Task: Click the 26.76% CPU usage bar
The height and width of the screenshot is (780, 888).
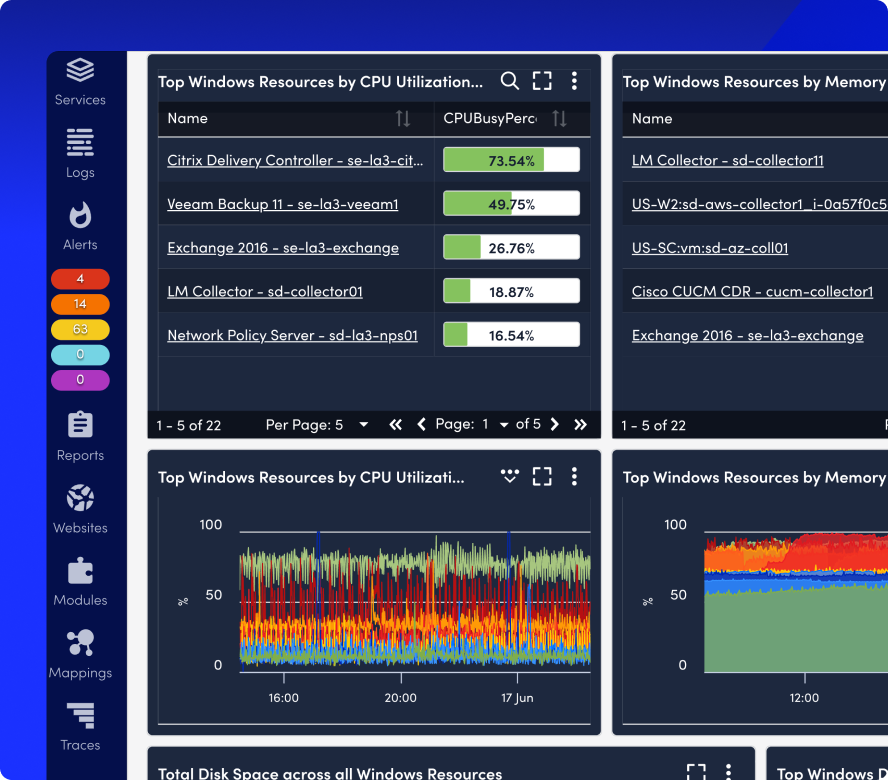Action: coord(511,248)
